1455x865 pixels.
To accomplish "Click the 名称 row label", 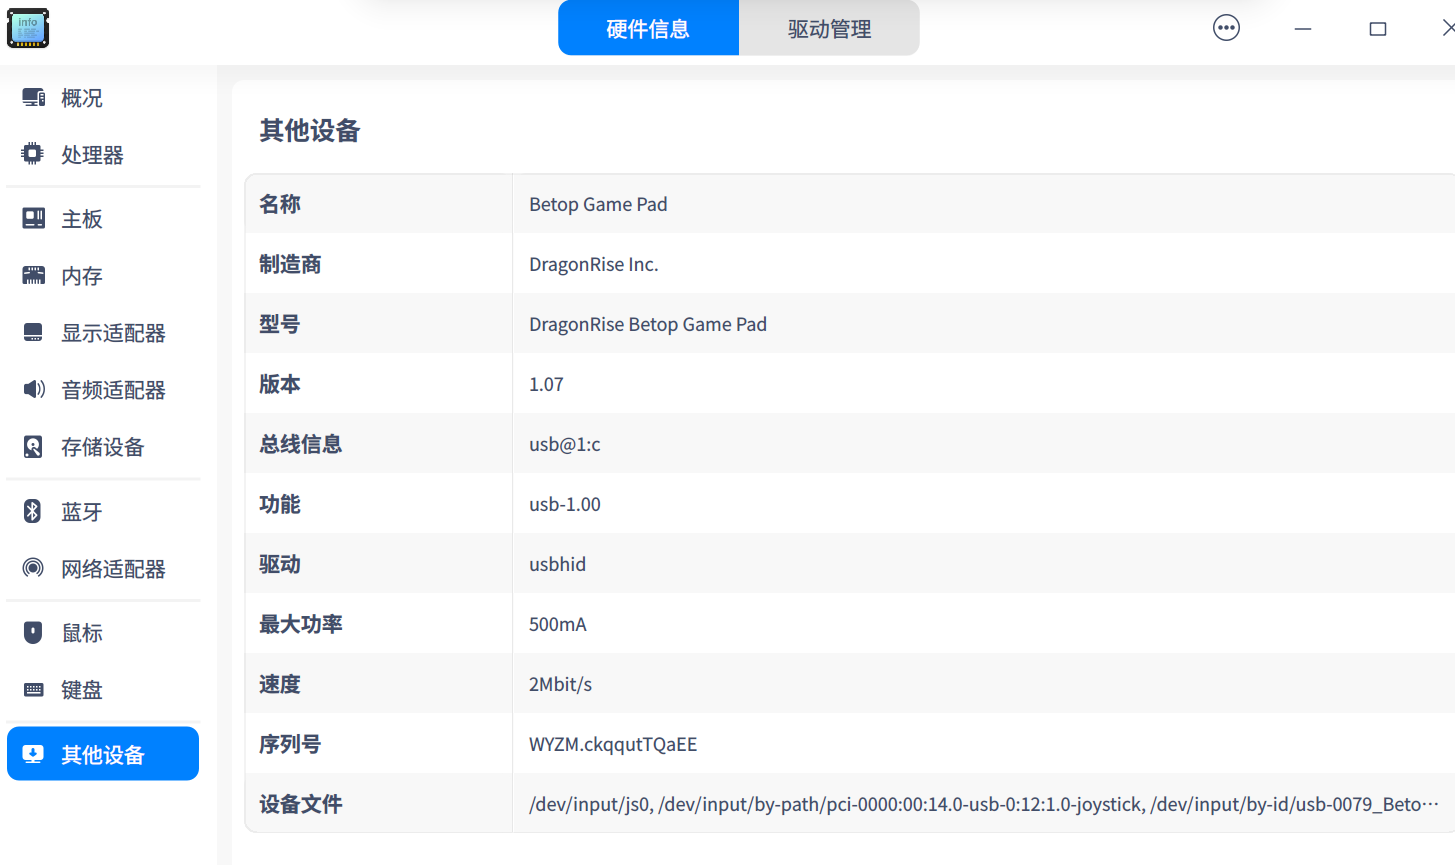I will [280, 204].
